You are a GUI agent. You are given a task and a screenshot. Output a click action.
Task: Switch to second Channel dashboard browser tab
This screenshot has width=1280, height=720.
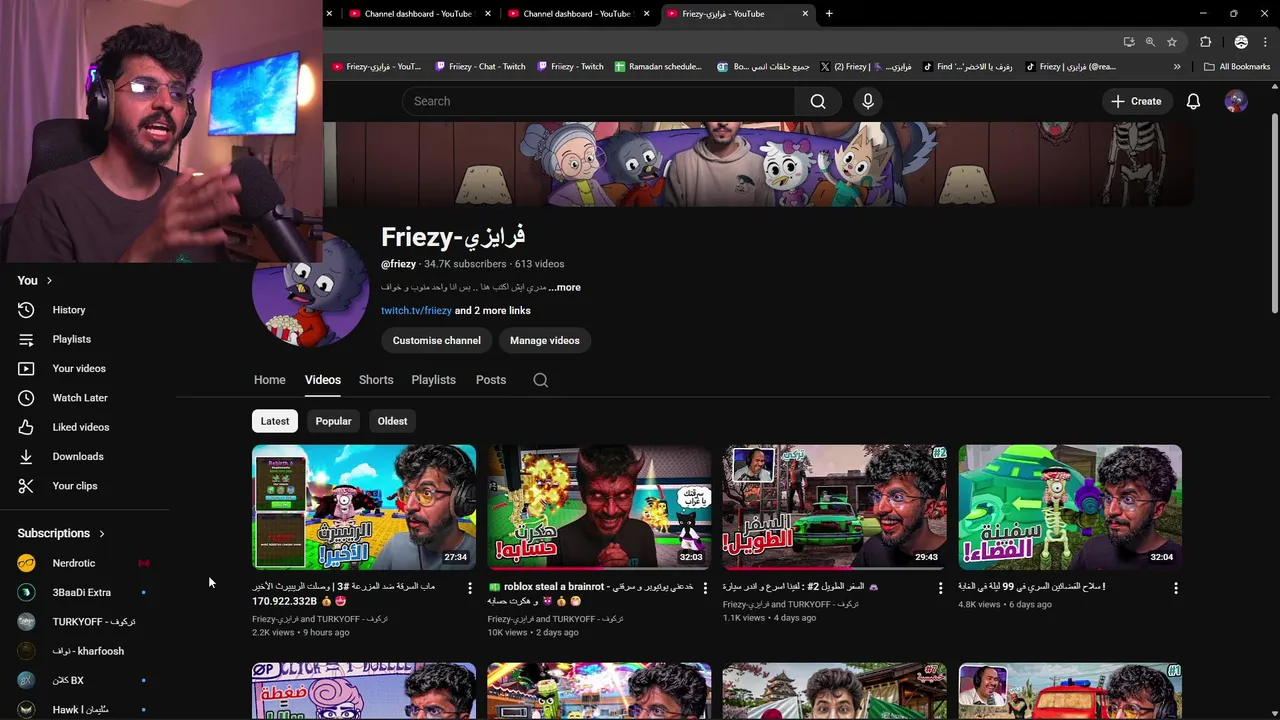(x=578, y=14)
